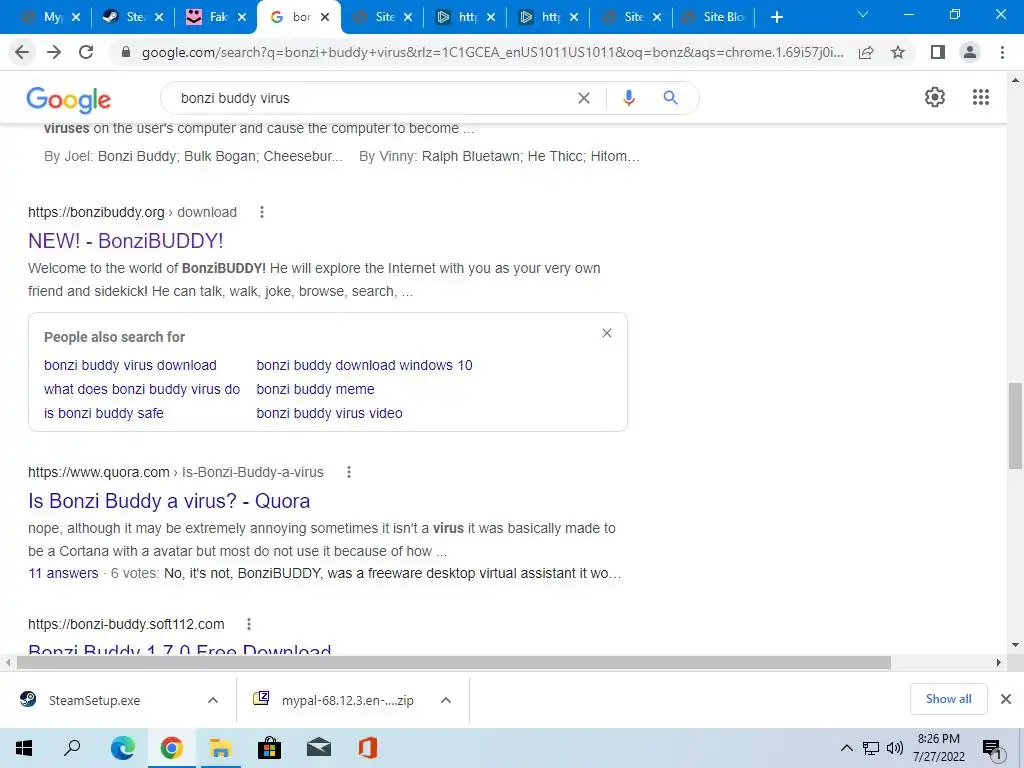Click the padlock site info icon

coord(126,52)
